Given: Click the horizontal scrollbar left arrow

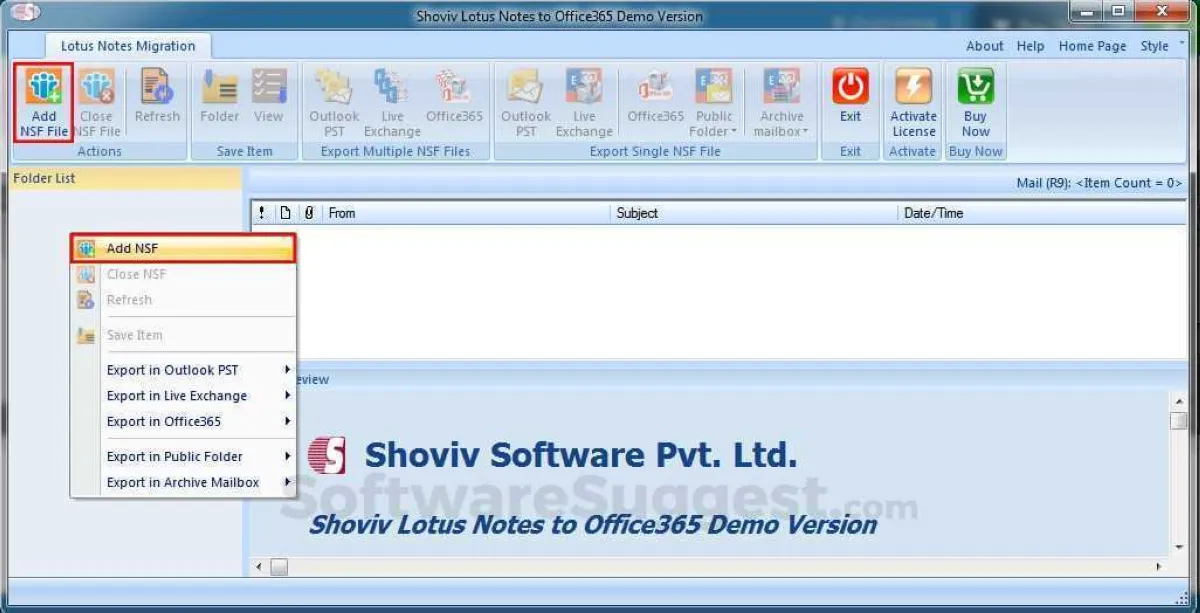Looking at the screenshot, I should (x=260, y=567).
